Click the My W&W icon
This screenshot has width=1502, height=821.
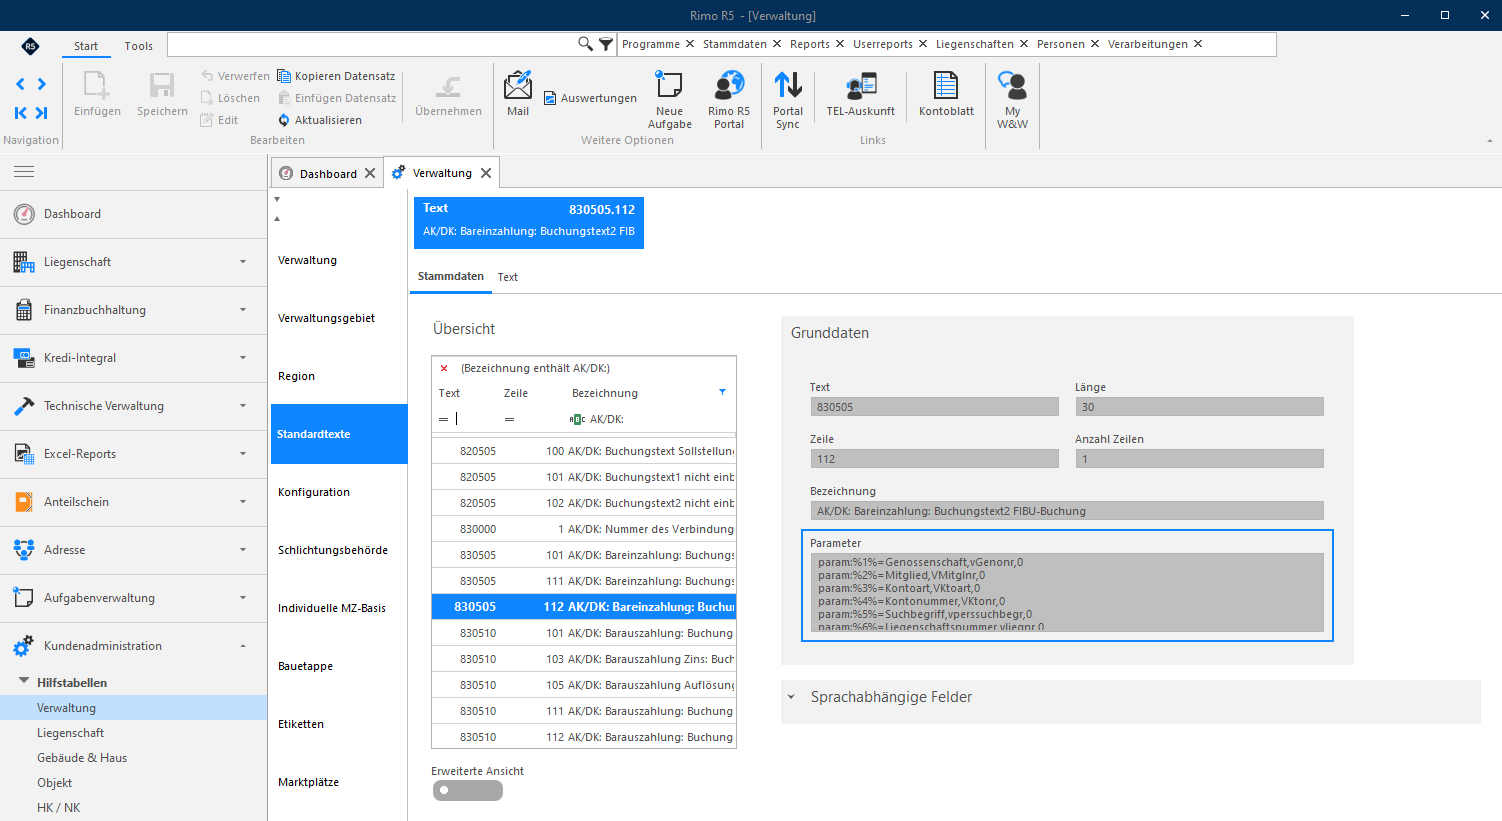(x=1012, y=87)
